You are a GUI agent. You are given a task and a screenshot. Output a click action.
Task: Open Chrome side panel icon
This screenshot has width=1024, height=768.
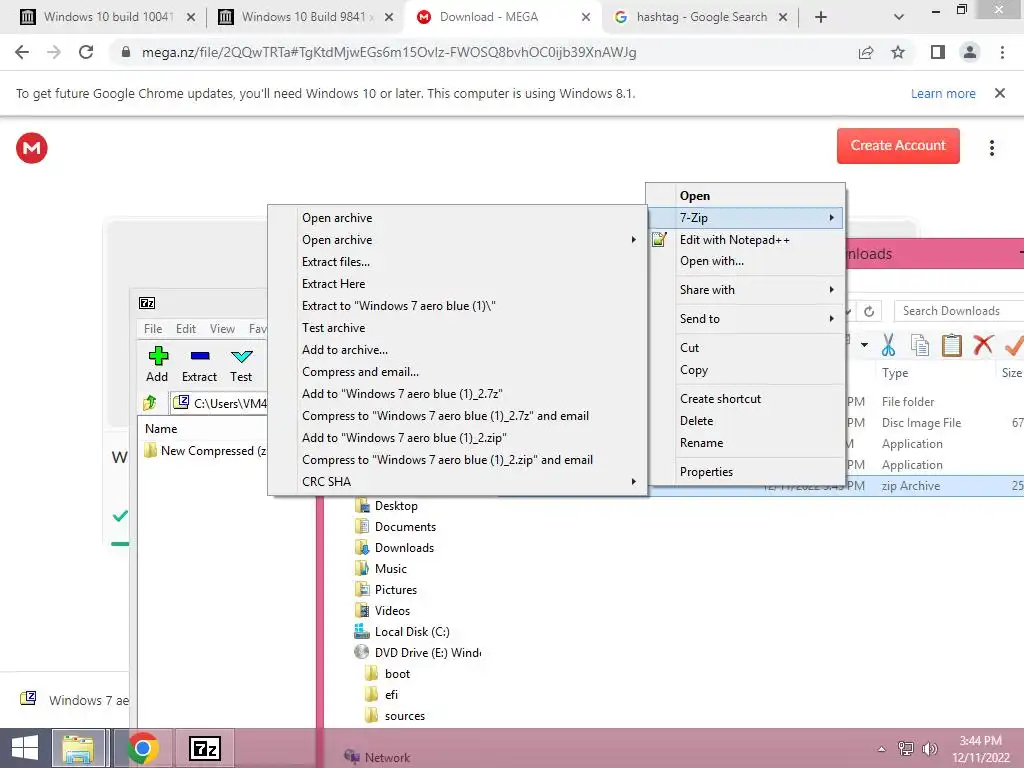[x=938, y=52]
